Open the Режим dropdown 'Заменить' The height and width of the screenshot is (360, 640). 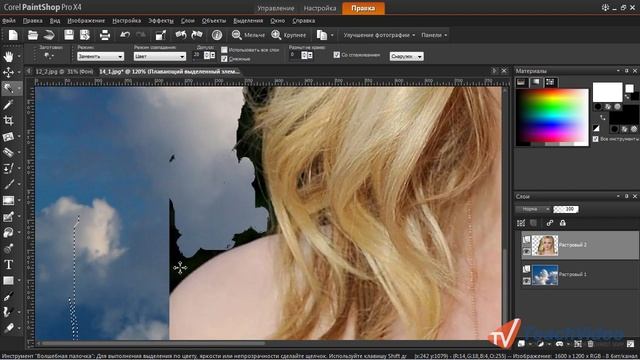(100, 56)
